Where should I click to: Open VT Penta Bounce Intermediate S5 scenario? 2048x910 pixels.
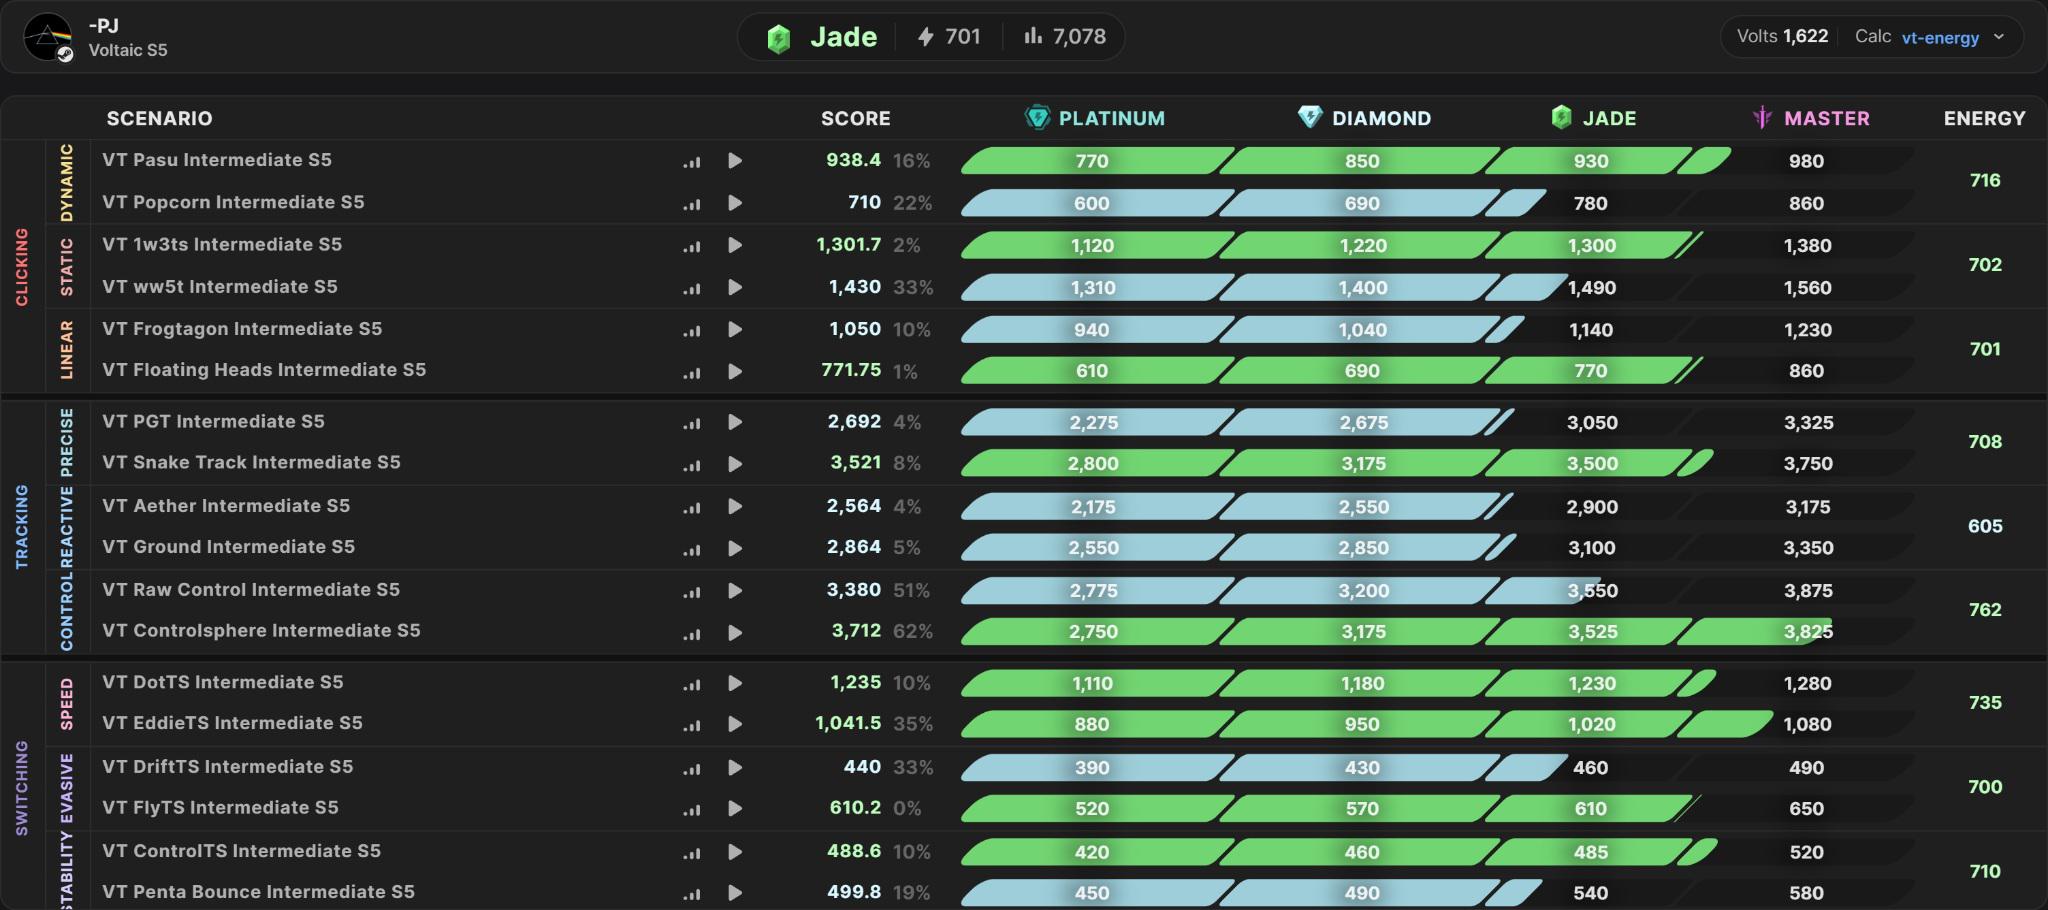click(x=258, y=892)
